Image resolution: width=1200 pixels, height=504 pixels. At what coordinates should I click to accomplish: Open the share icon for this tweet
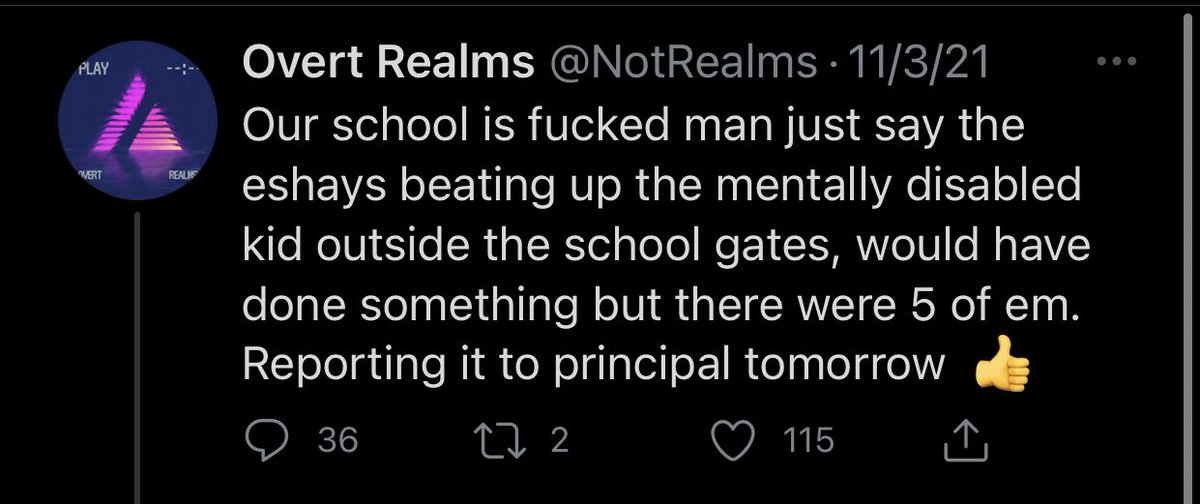[960, 442]
